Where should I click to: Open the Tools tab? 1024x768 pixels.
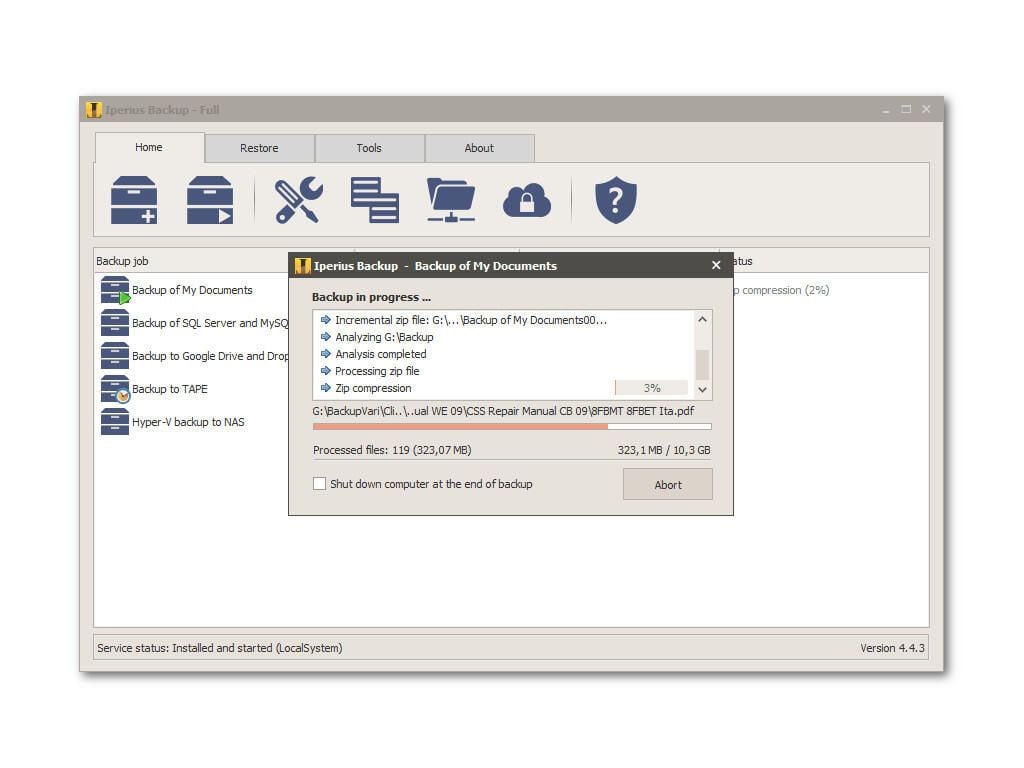[369, 148]
